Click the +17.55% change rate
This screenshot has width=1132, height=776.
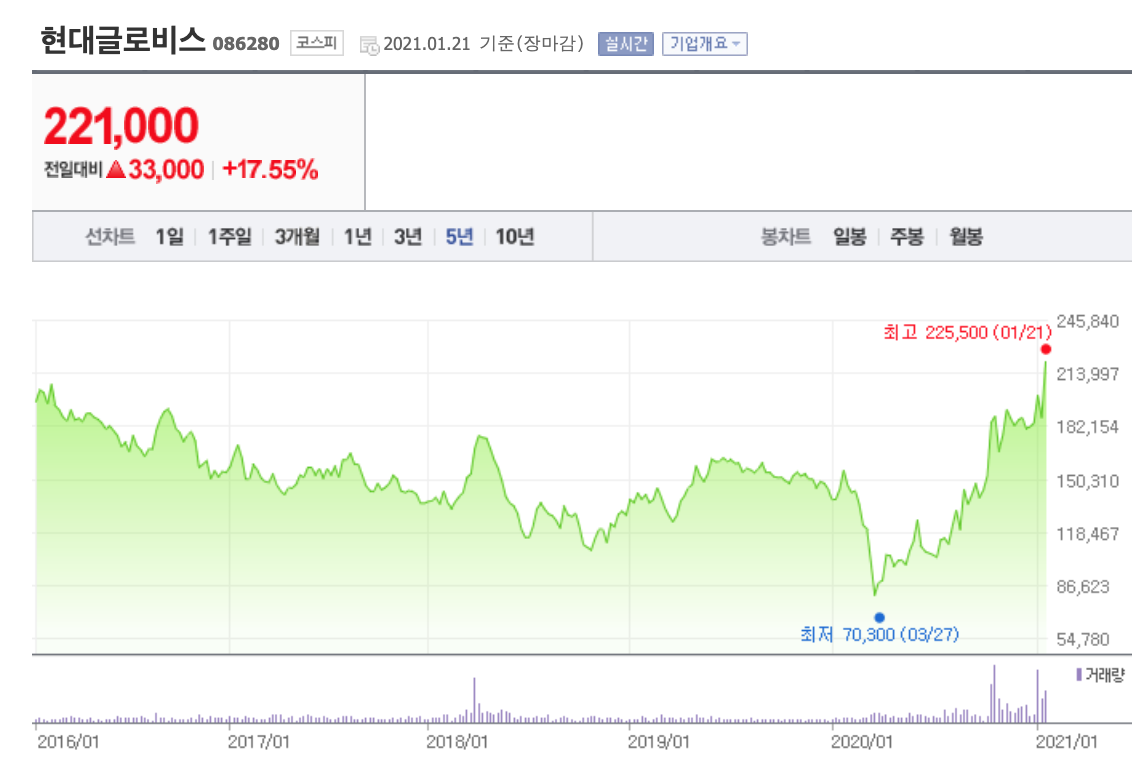tap(270, 170)
